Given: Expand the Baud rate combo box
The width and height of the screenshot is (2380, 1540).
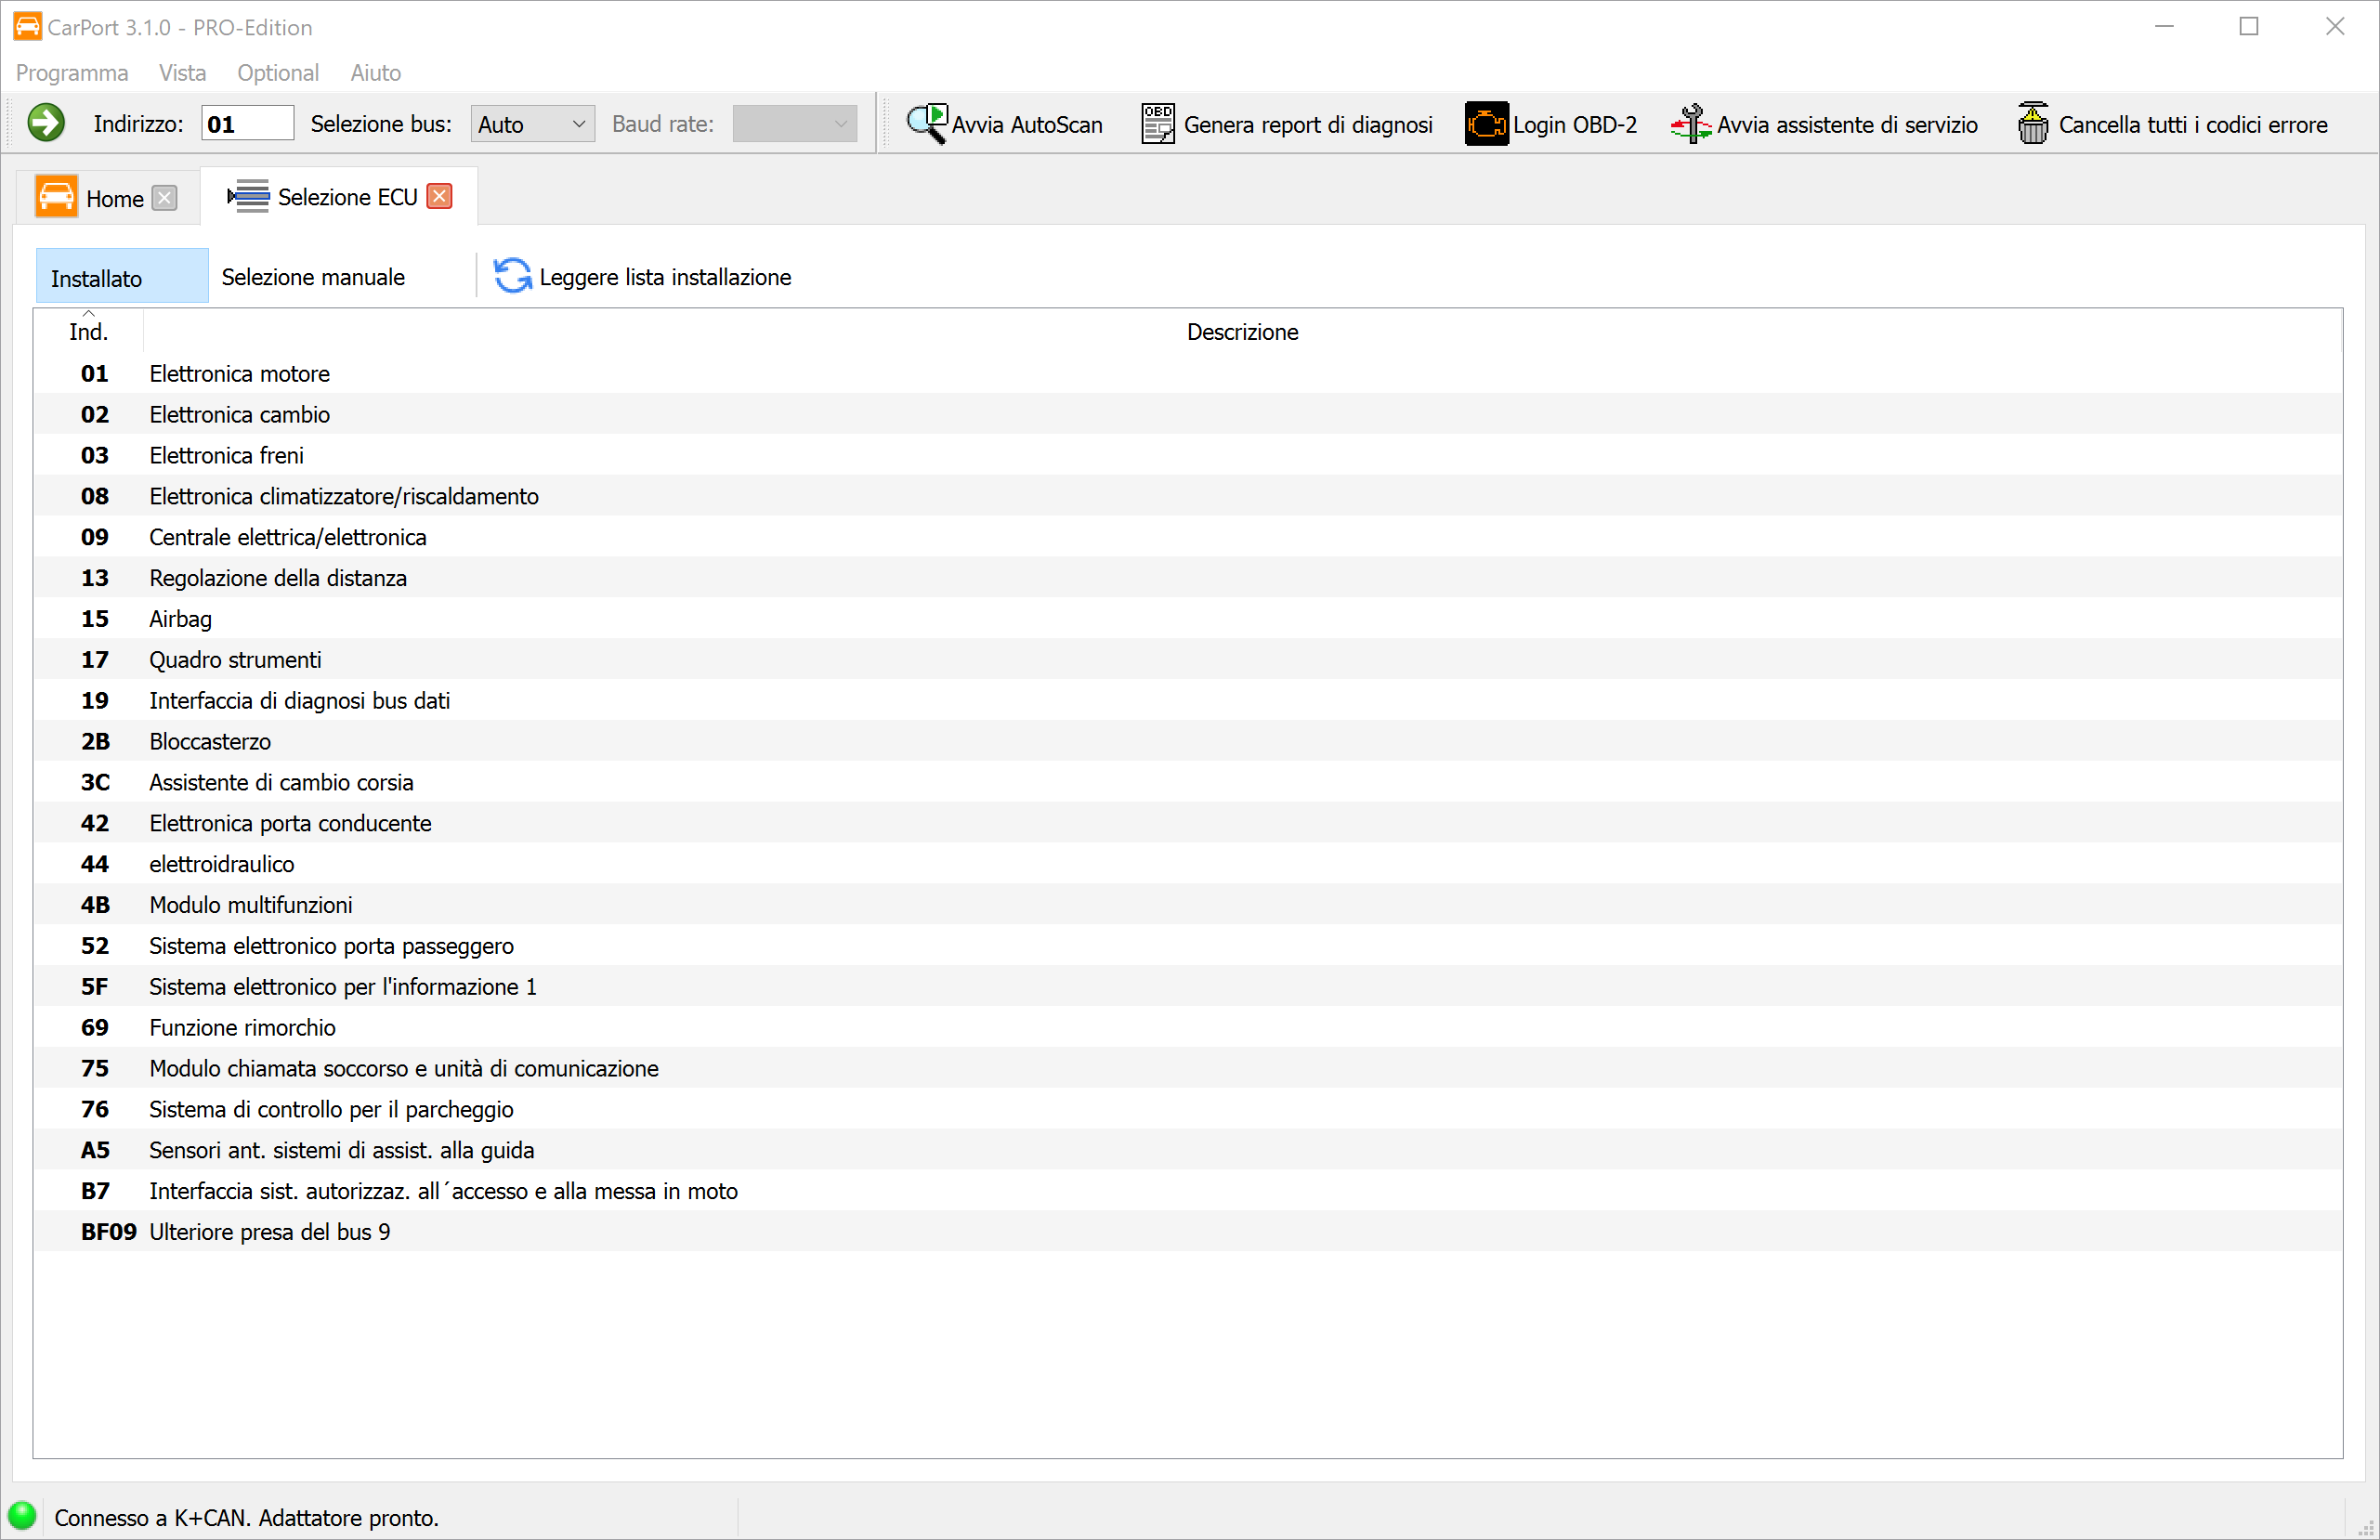Looking at the screenshot, I should pos(794,124).
